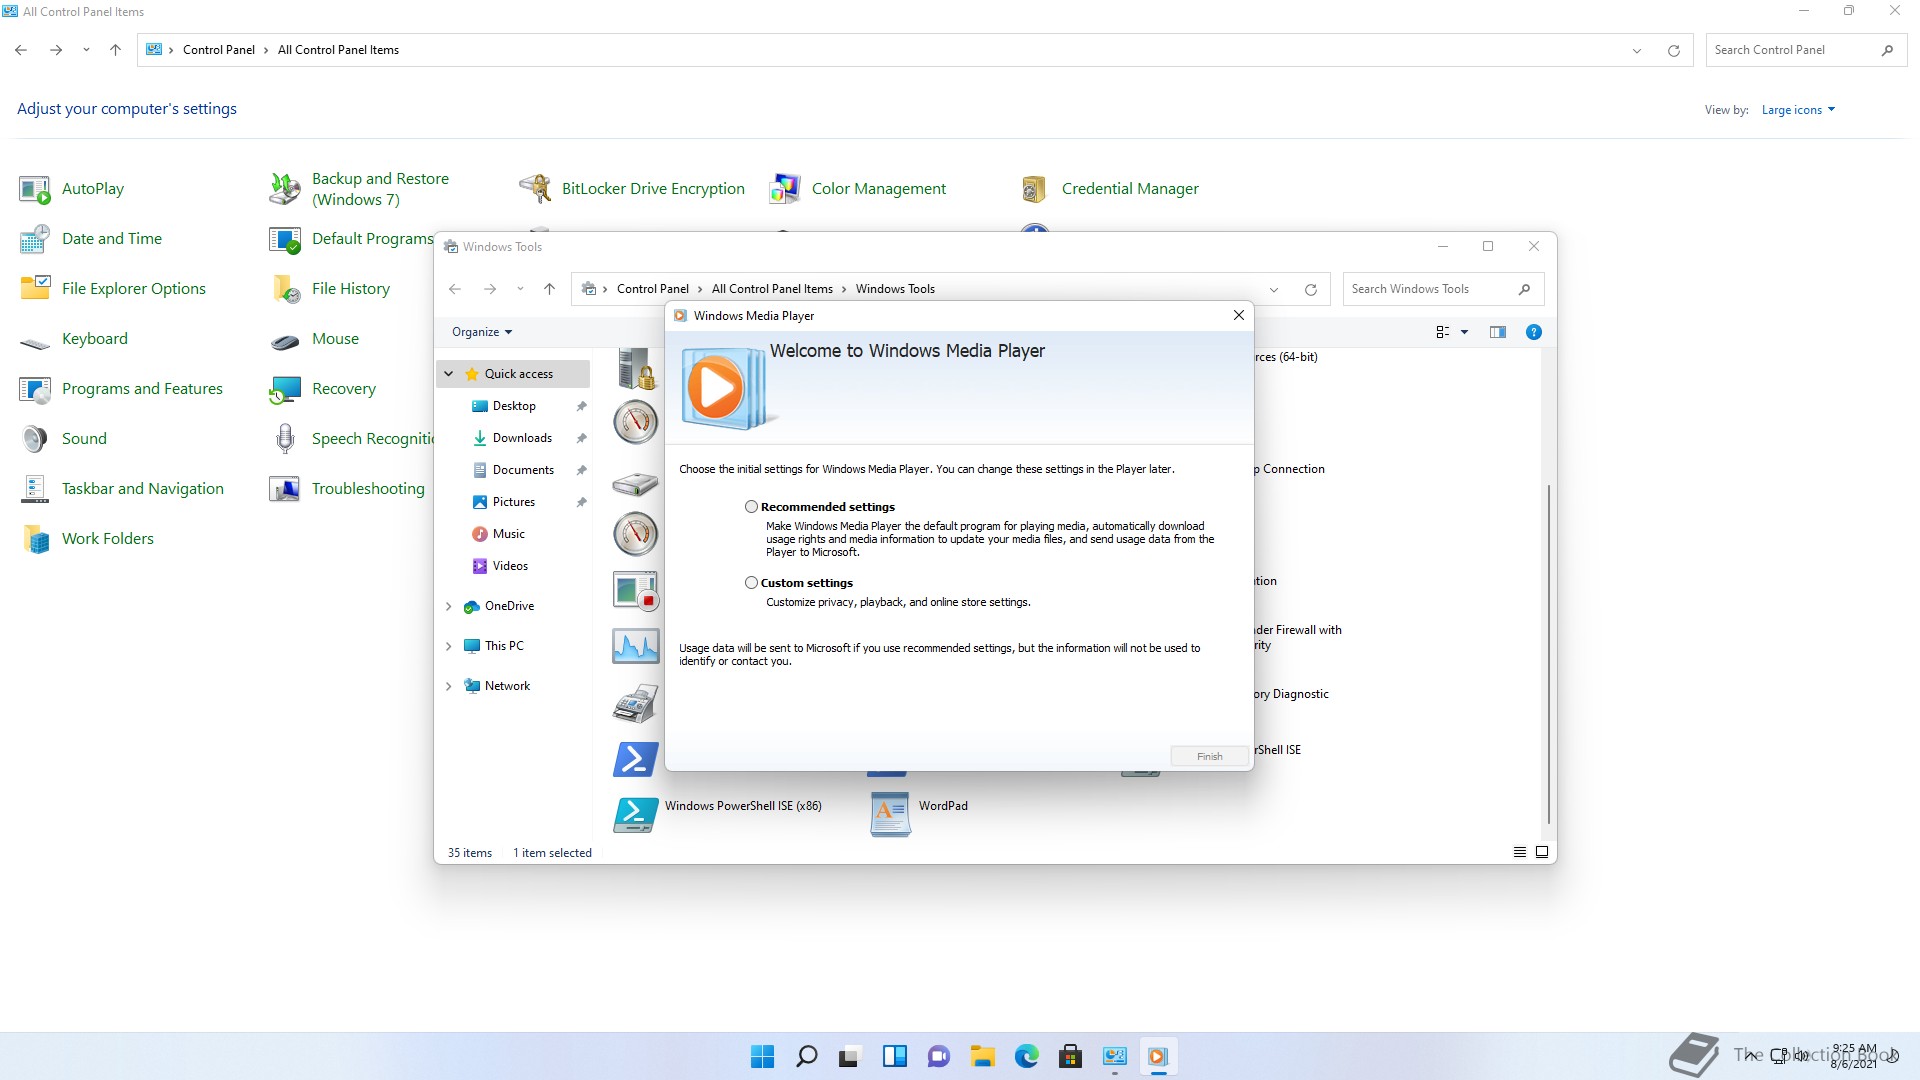Switch to large icons view in status bar
The image size is (1920, 1080).
point(1541,852)
